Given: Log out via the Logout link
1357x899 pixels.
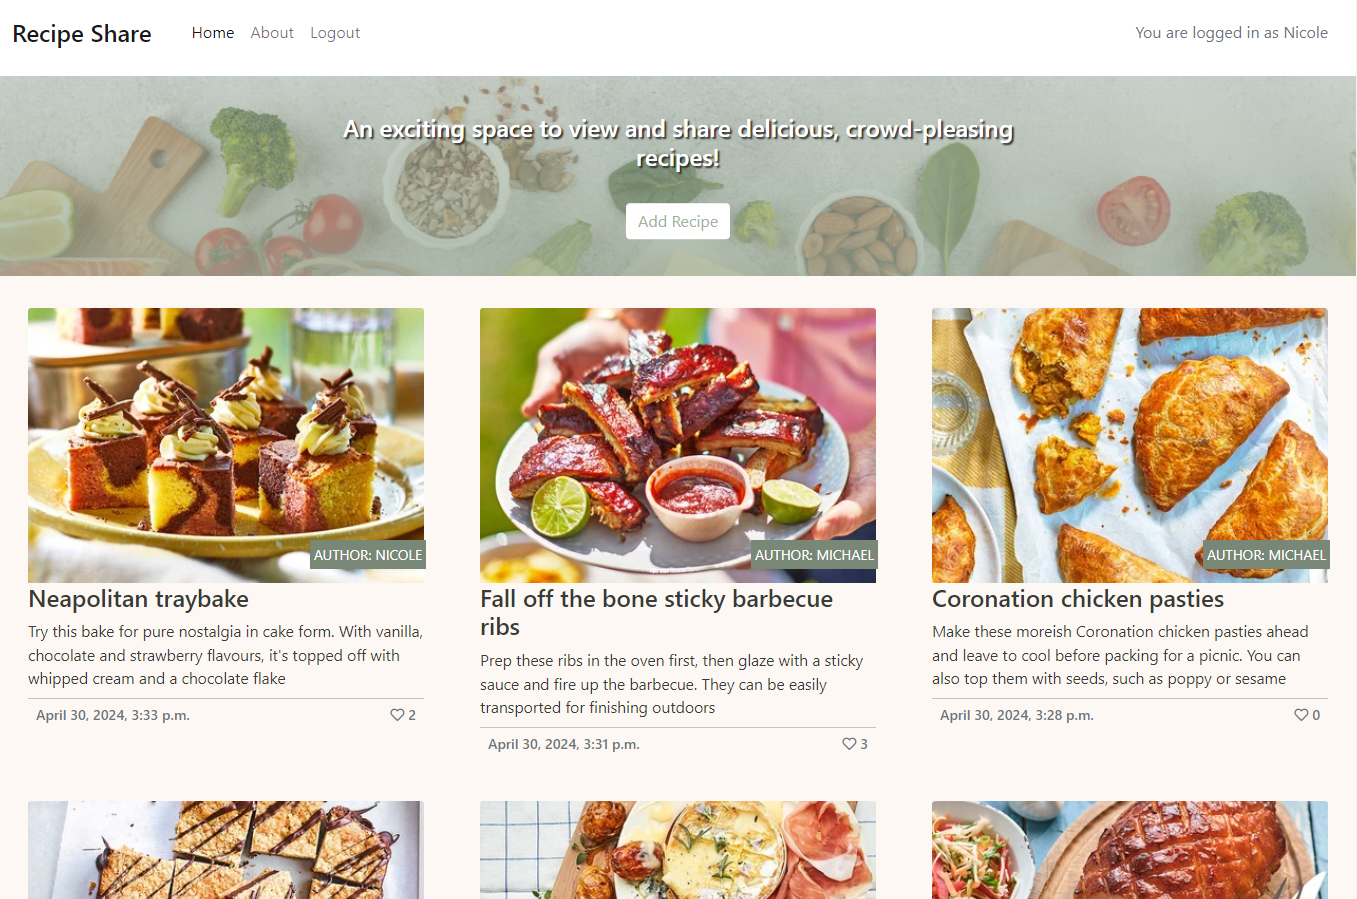Looking at the screenshot, I should pos(335,33).
